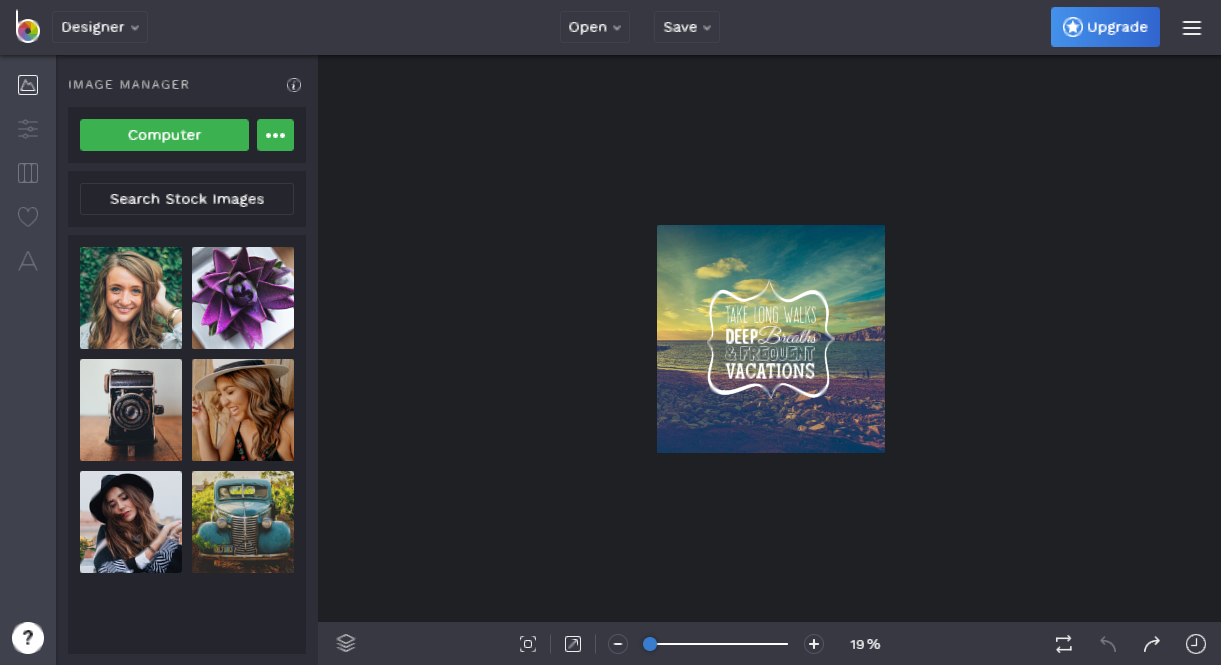Viewport: 1221px width, 665px height.
Task: Expand the Save menu
Action: 687,27
